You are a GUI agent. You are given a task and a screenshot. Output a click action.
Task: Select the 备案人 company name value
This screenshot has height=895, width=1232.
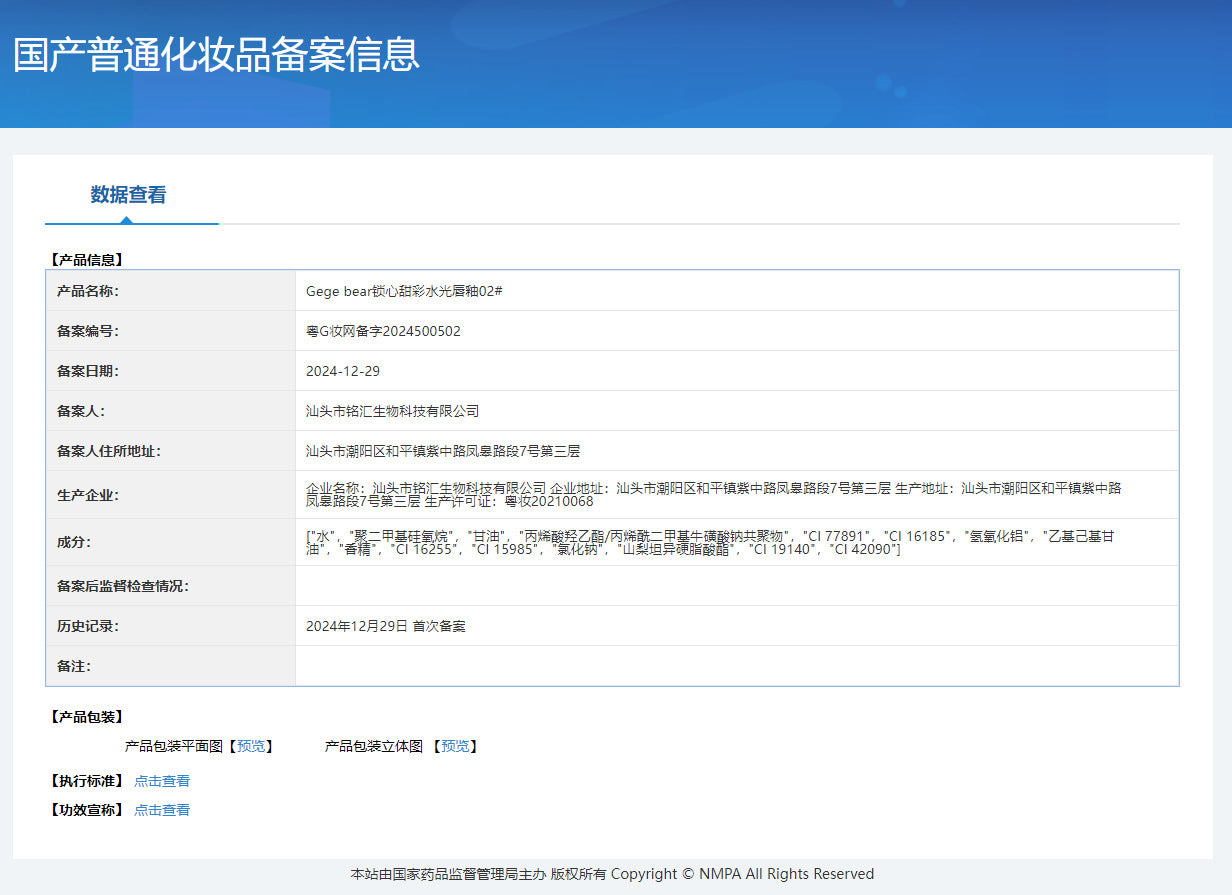392,411
